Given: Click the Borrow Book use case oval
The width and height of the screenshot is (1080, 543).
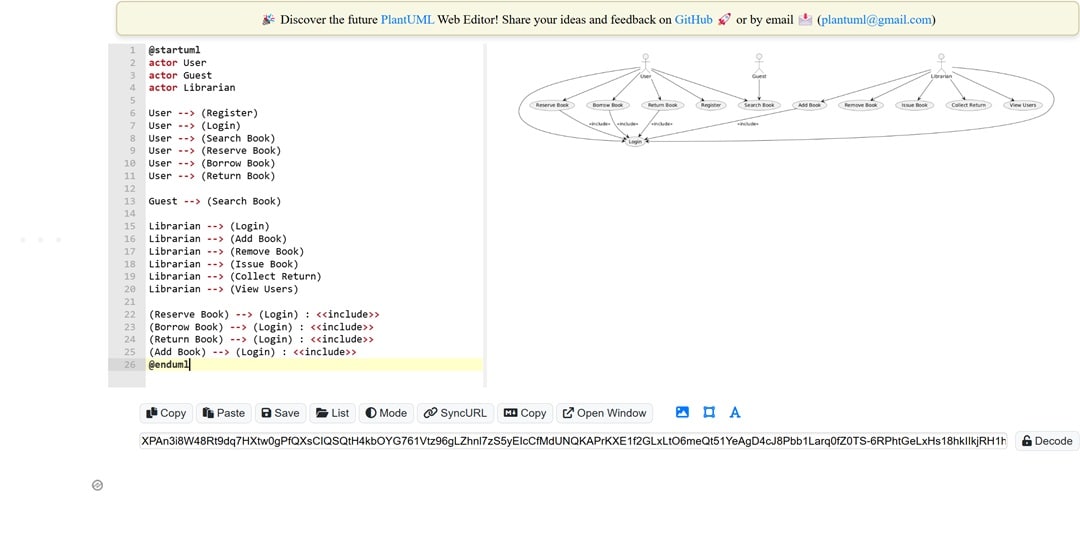Looking at the screenshot, I should tap(608, 105).
